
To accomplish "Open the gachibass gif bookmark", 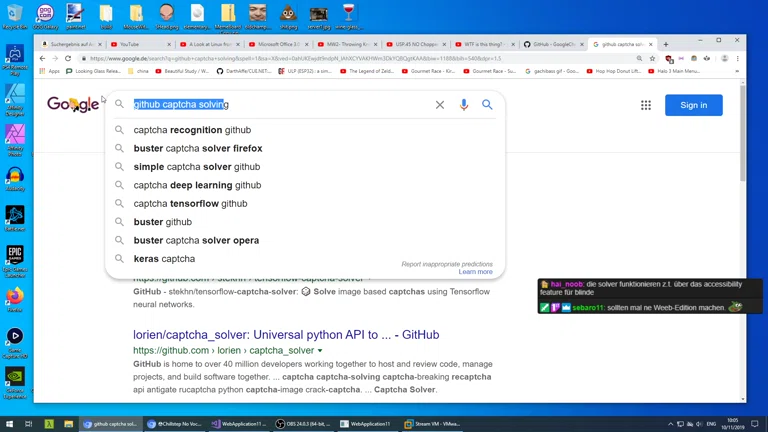I will click(x=552, y=71).
